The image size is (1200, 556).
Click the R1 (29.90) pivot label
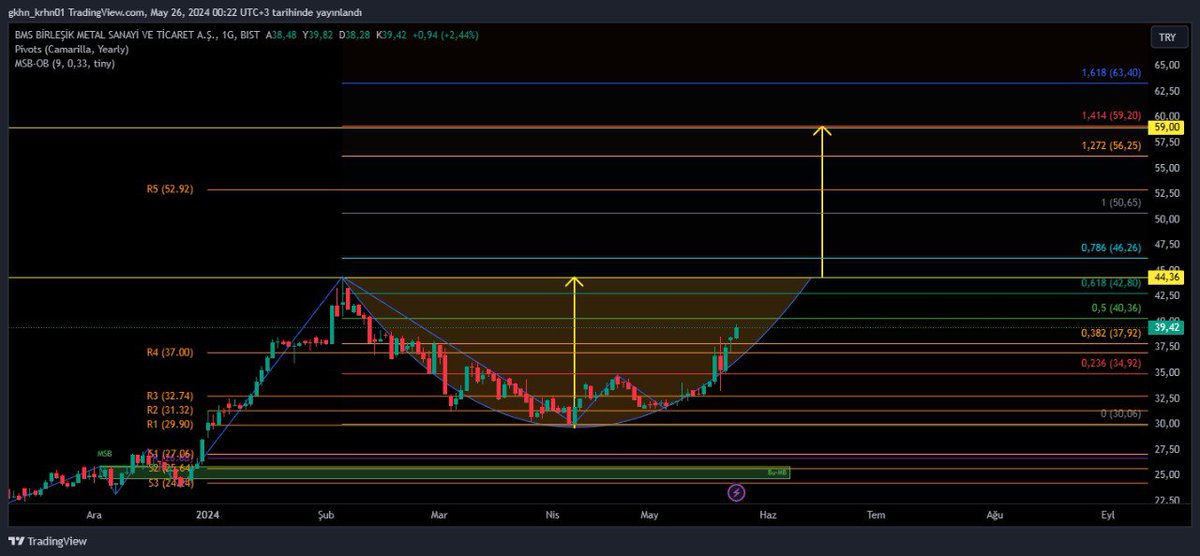tap(169, 424)
